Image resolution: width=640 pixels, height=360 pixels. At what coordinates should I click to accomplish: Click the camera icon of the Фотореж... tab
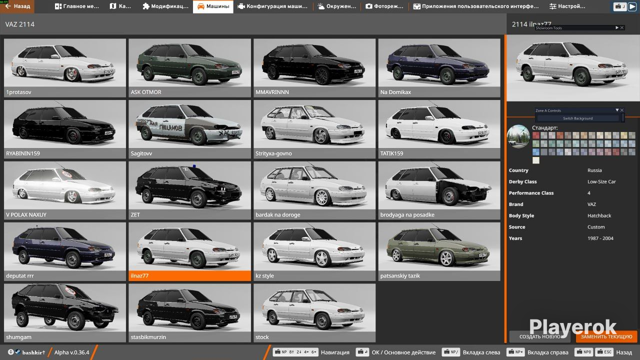(x=369, y=6)
